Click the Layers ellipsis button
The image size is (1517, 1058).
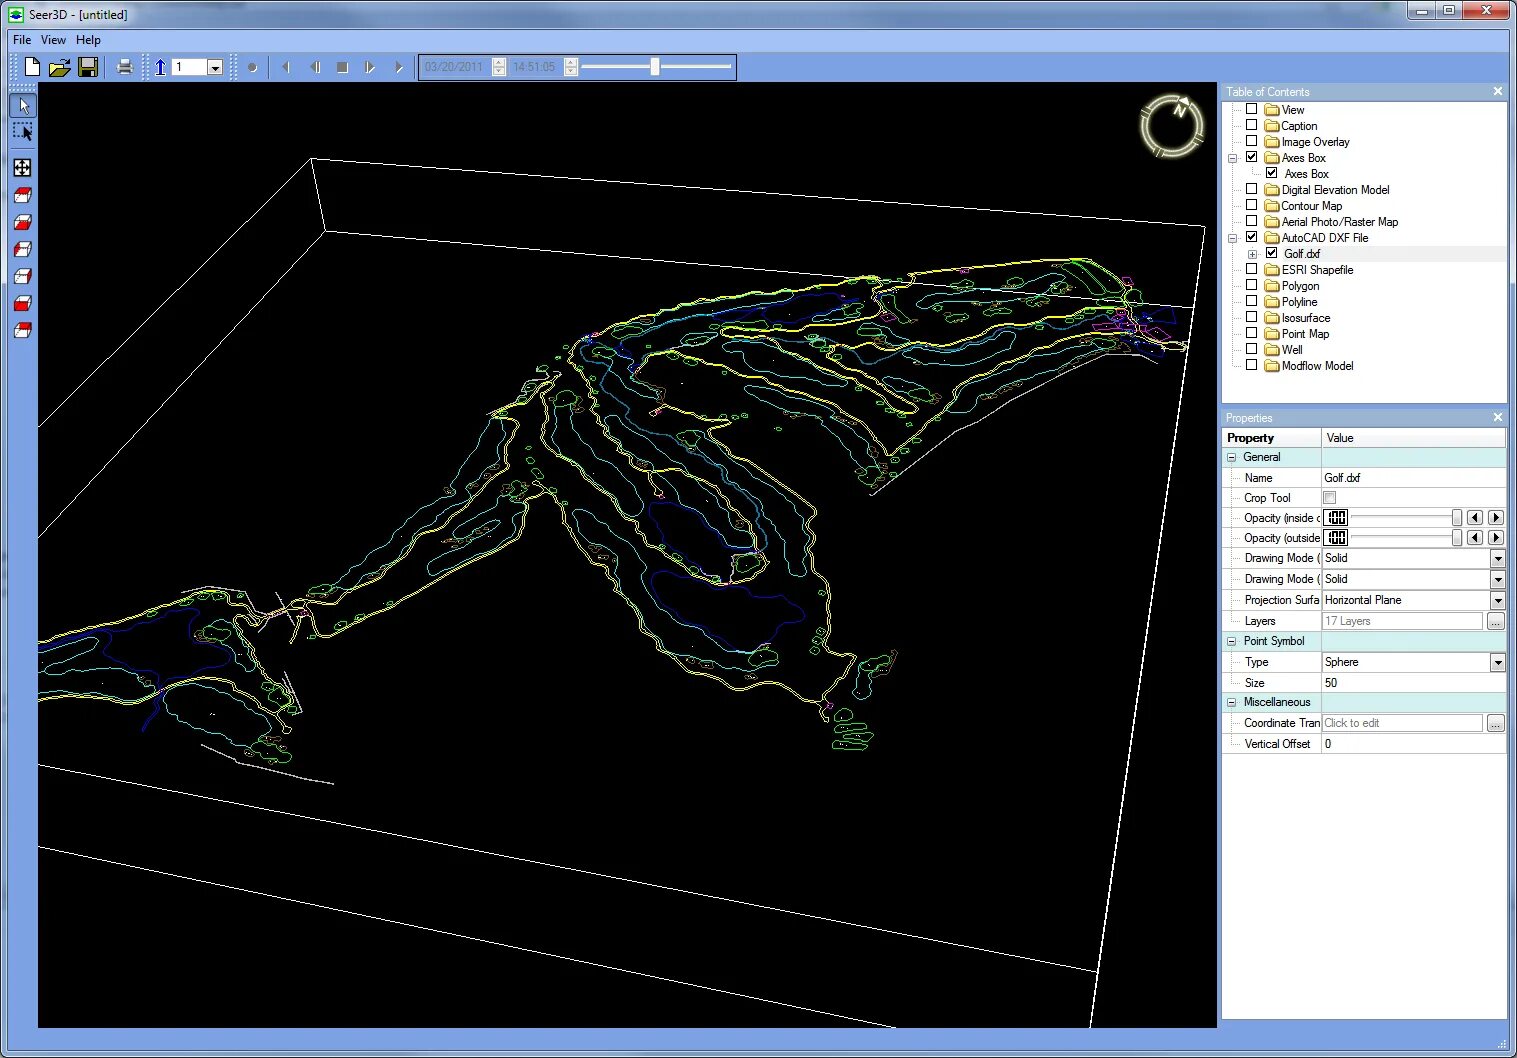click(1495, 622)
